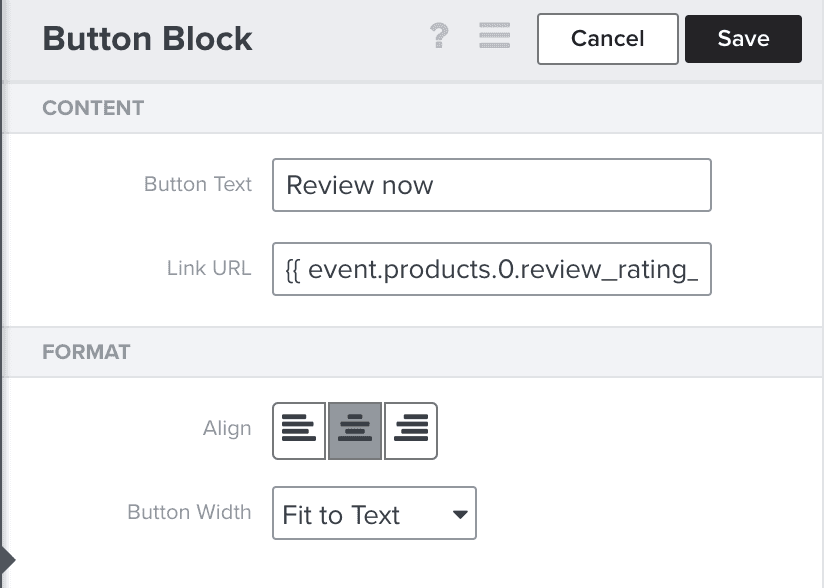Click into the Link URL input field
The height and width of the screenshot is (588, 824).
click(491, 268)
